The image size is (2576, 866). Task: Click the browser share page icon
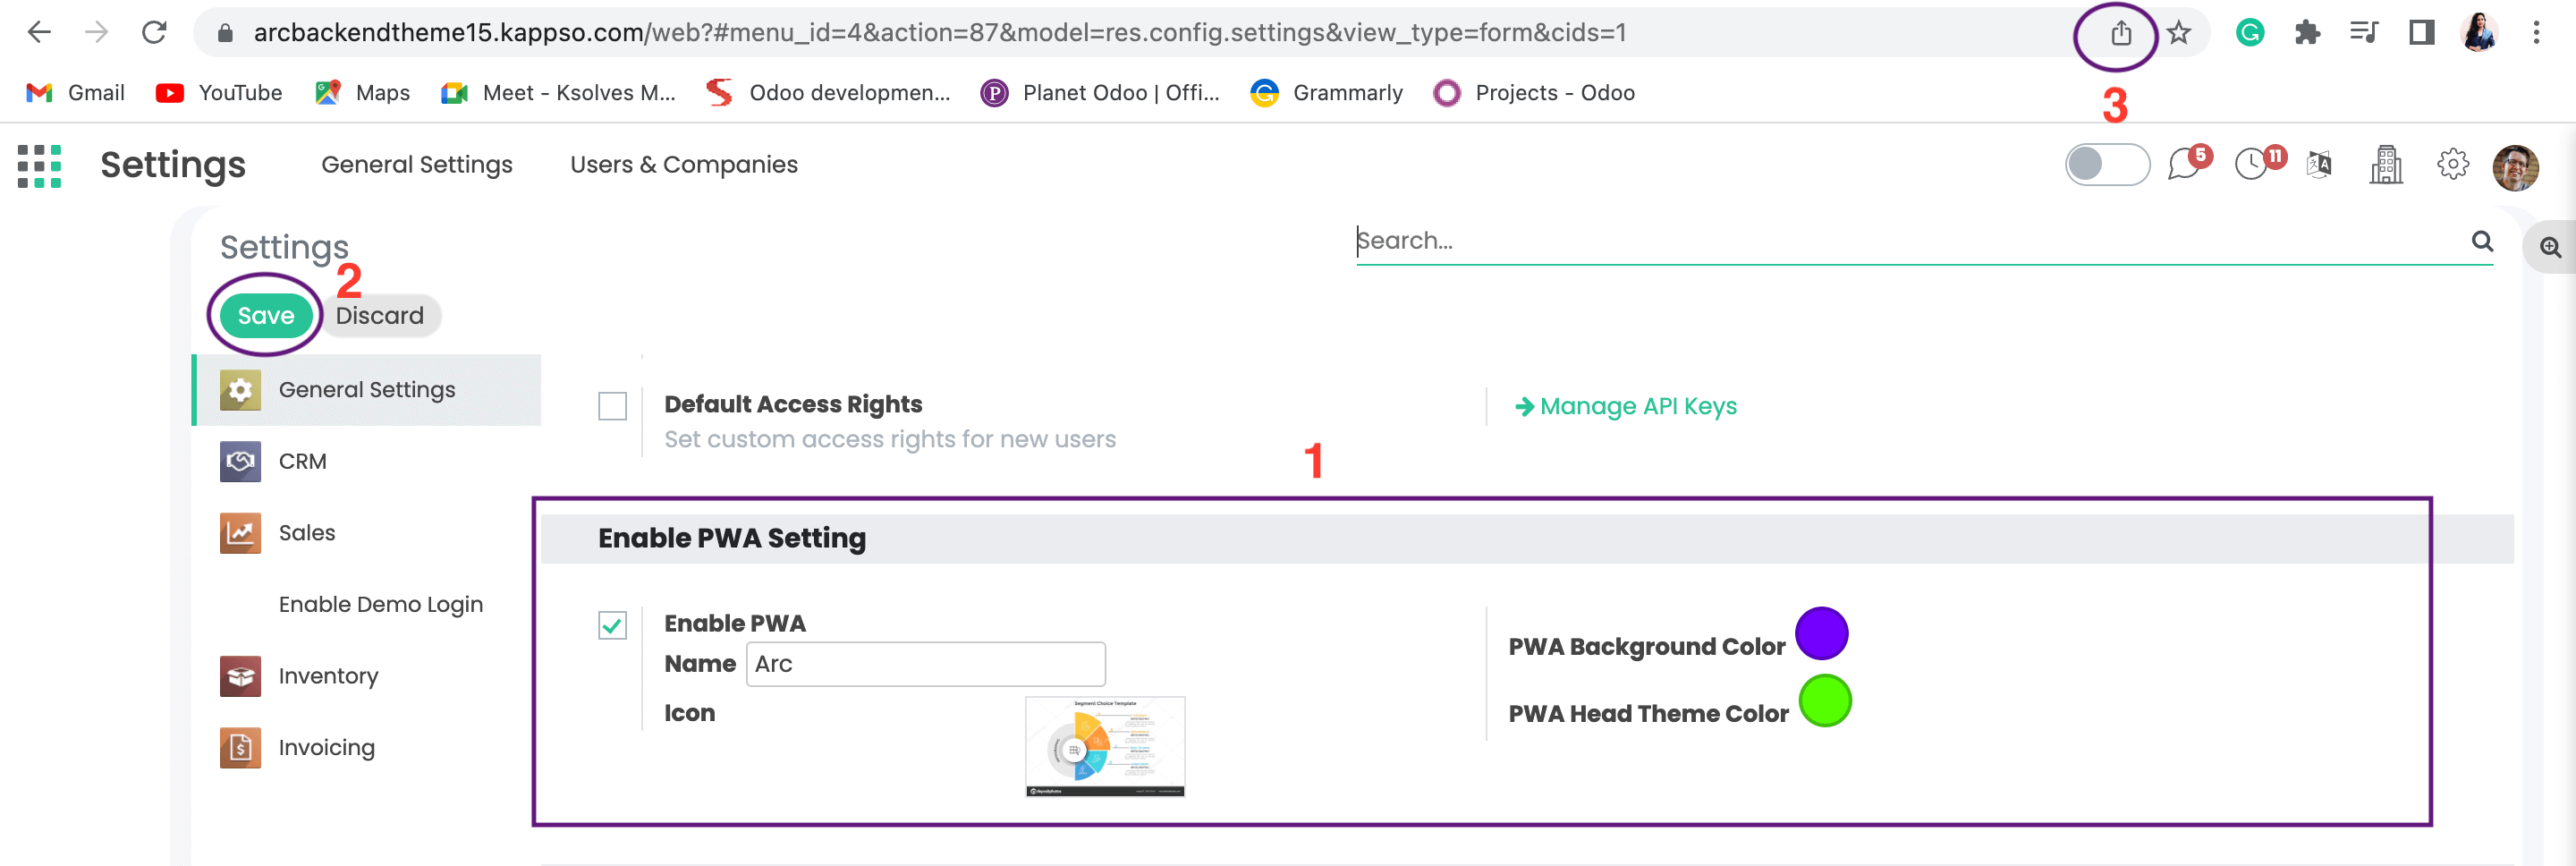(x=2120, y=34)
